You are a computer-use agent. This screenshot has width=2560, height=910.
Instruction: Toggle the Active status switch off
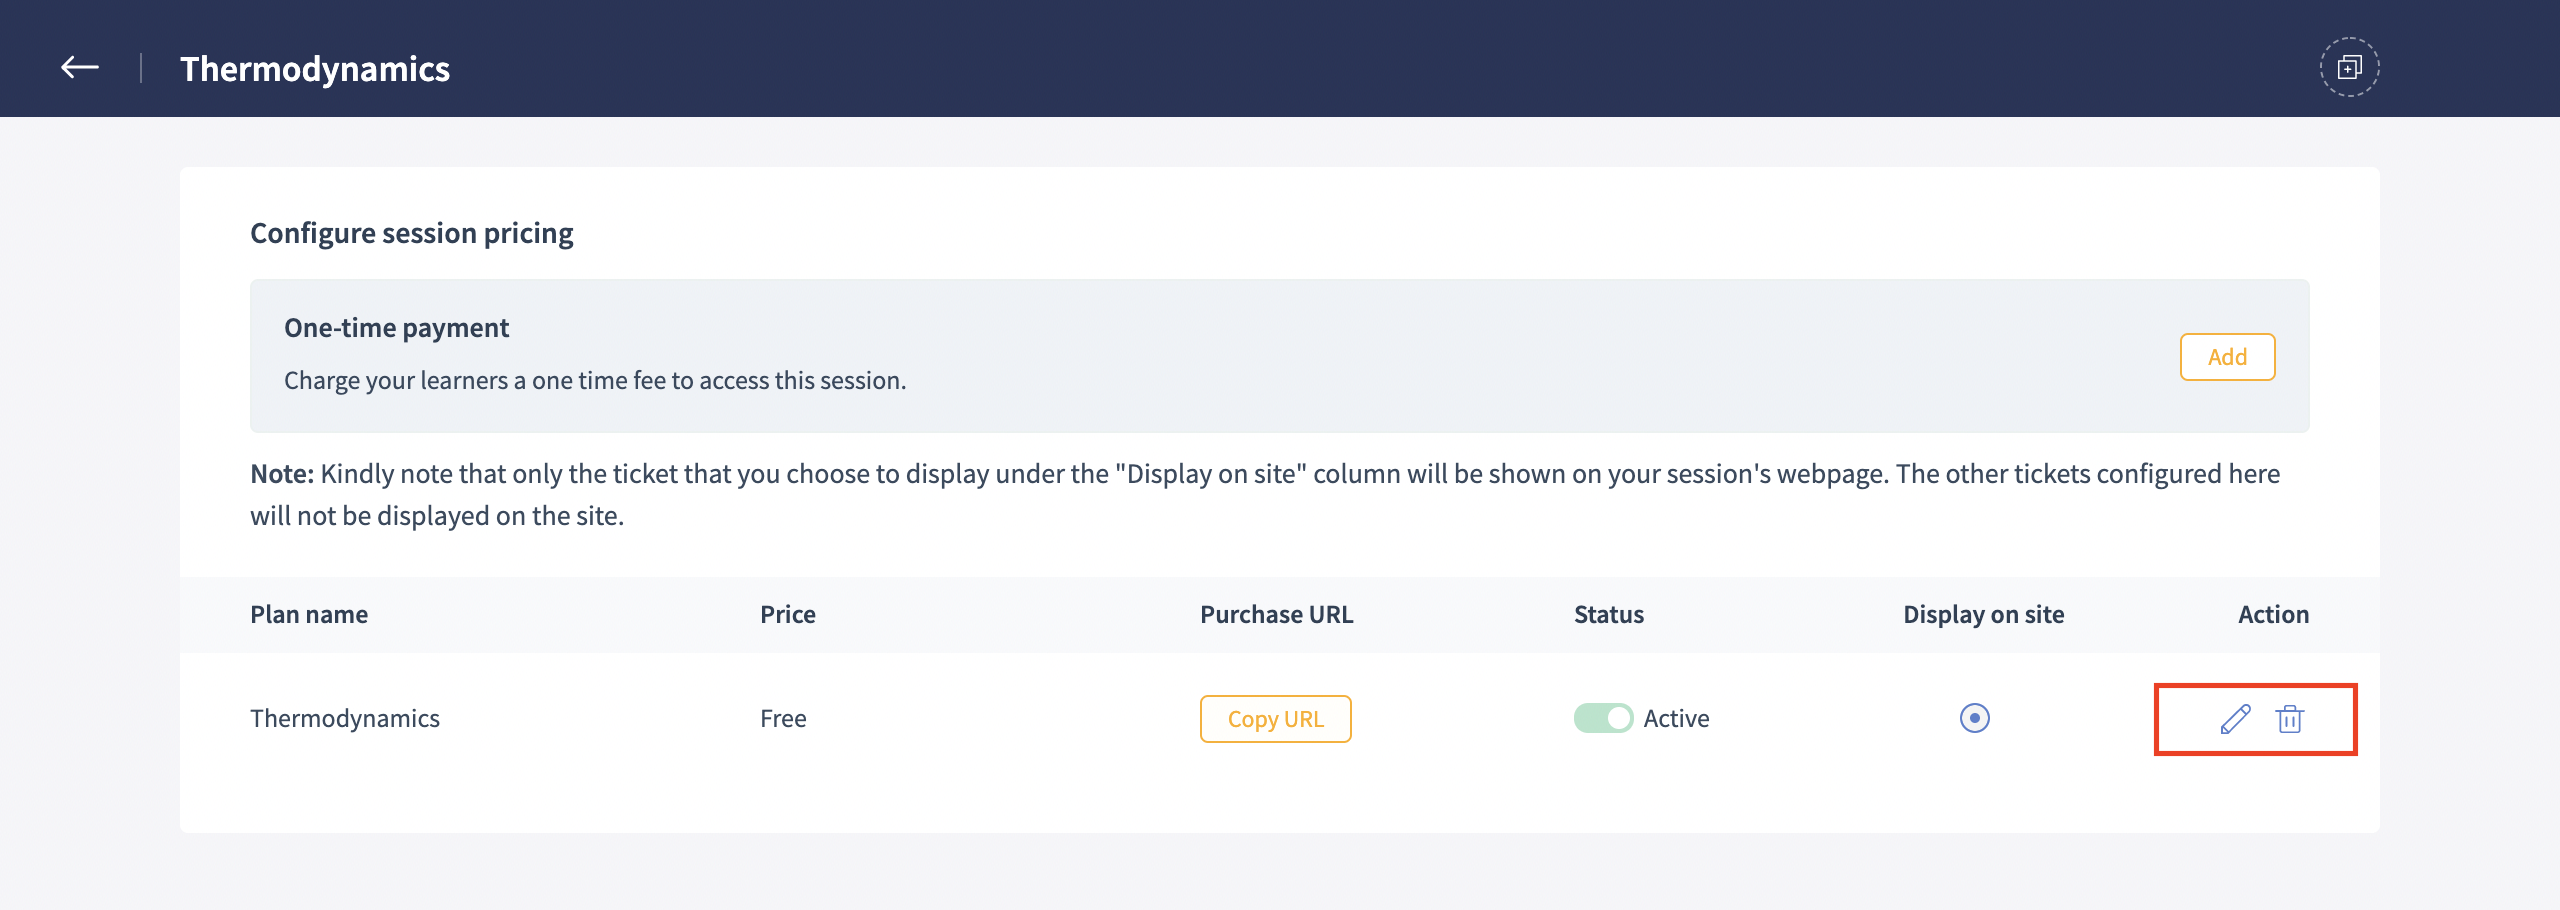(x=1603, y=718)
